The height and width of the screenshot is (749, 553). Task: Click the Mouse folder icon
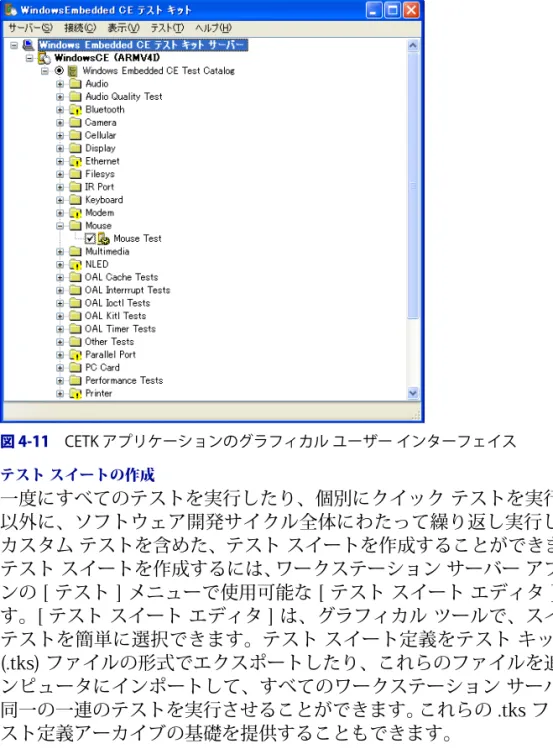click(x=75, y=226)
